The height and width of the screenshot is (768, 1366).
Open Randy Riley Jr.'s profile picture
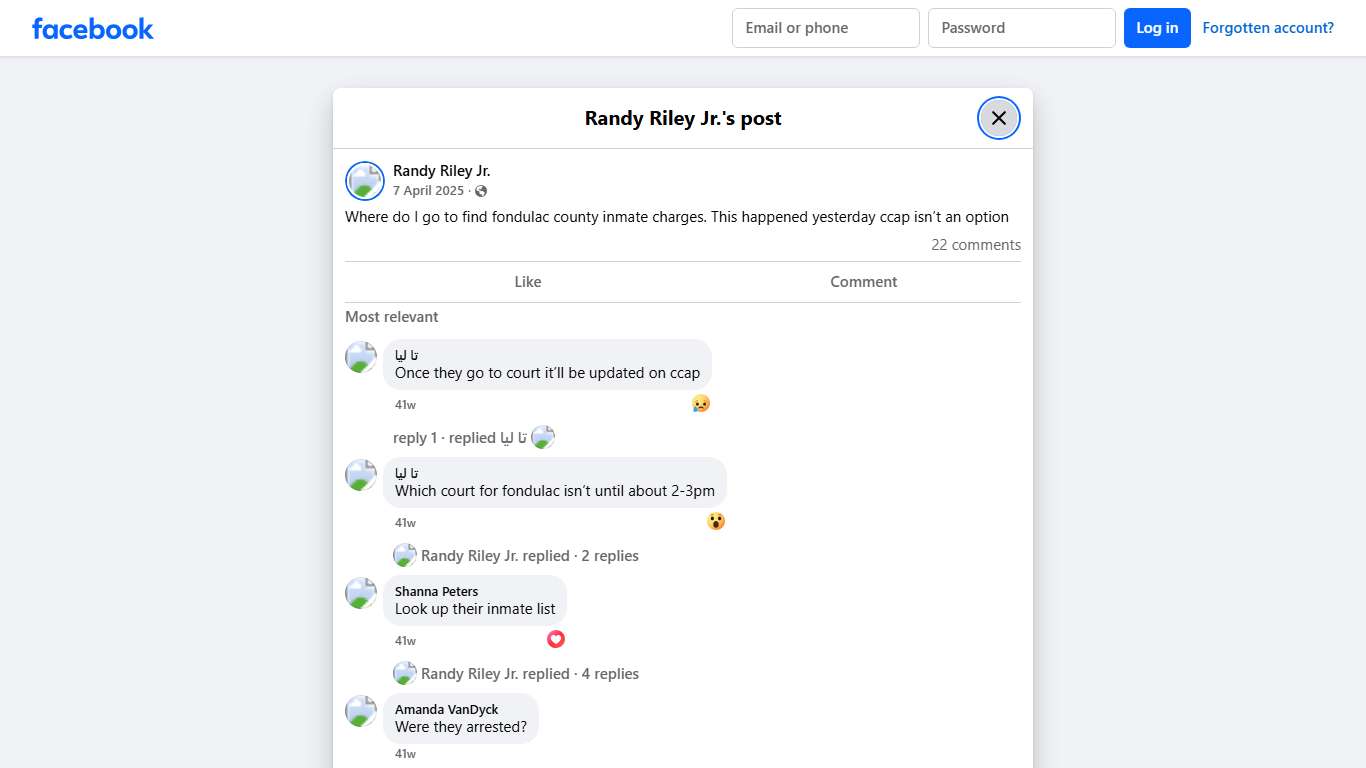364,180
